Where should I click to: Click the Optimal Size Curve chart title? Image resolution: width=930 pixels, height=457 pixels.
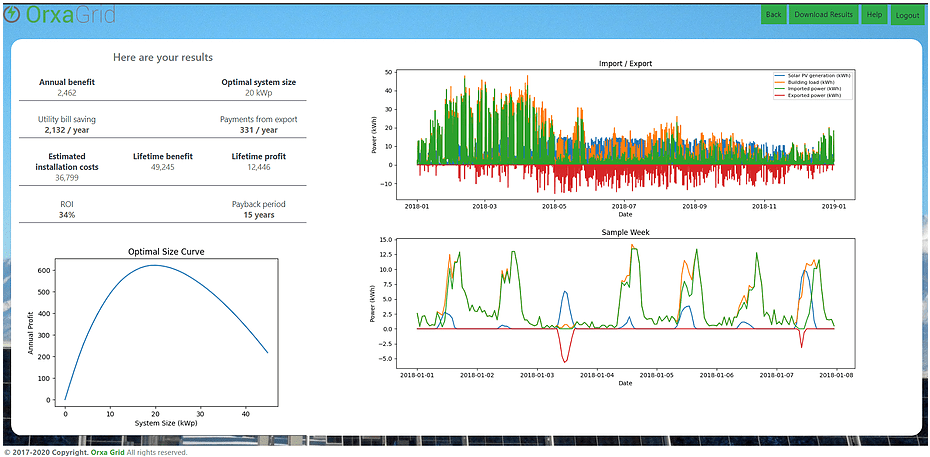pos(165,251)
